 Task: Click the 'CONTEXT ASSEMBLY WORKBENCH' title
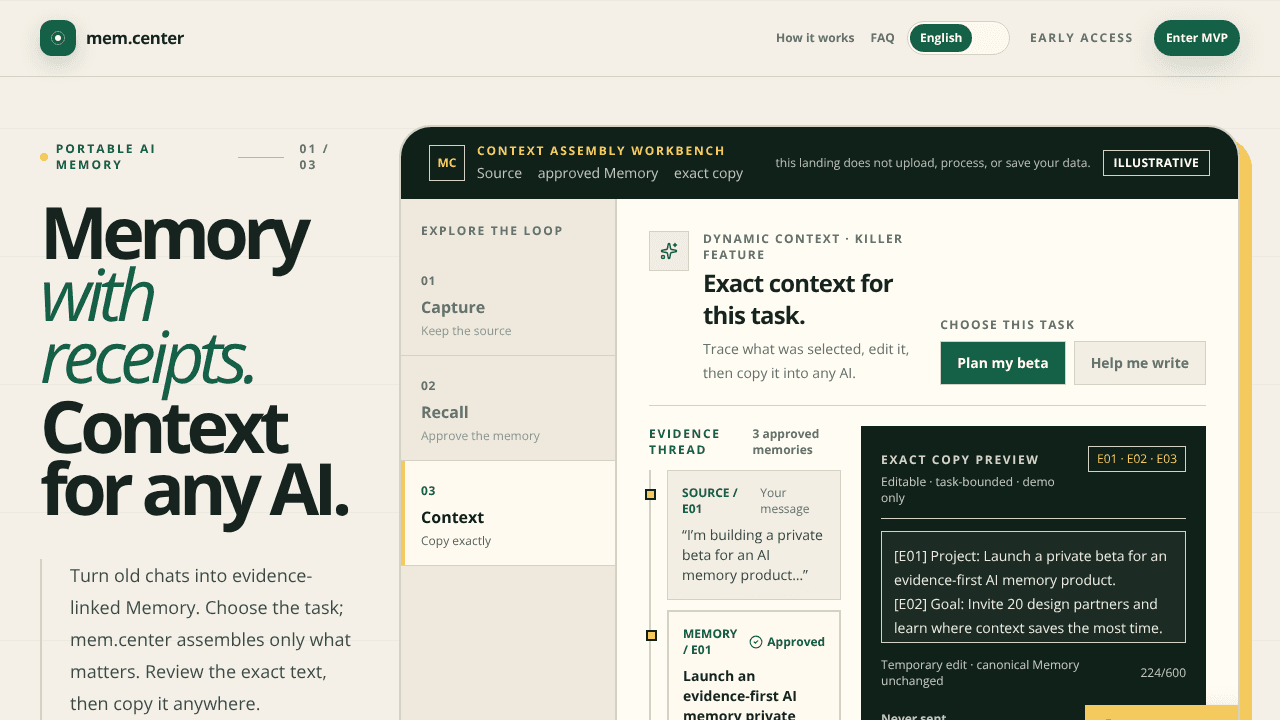601,151
